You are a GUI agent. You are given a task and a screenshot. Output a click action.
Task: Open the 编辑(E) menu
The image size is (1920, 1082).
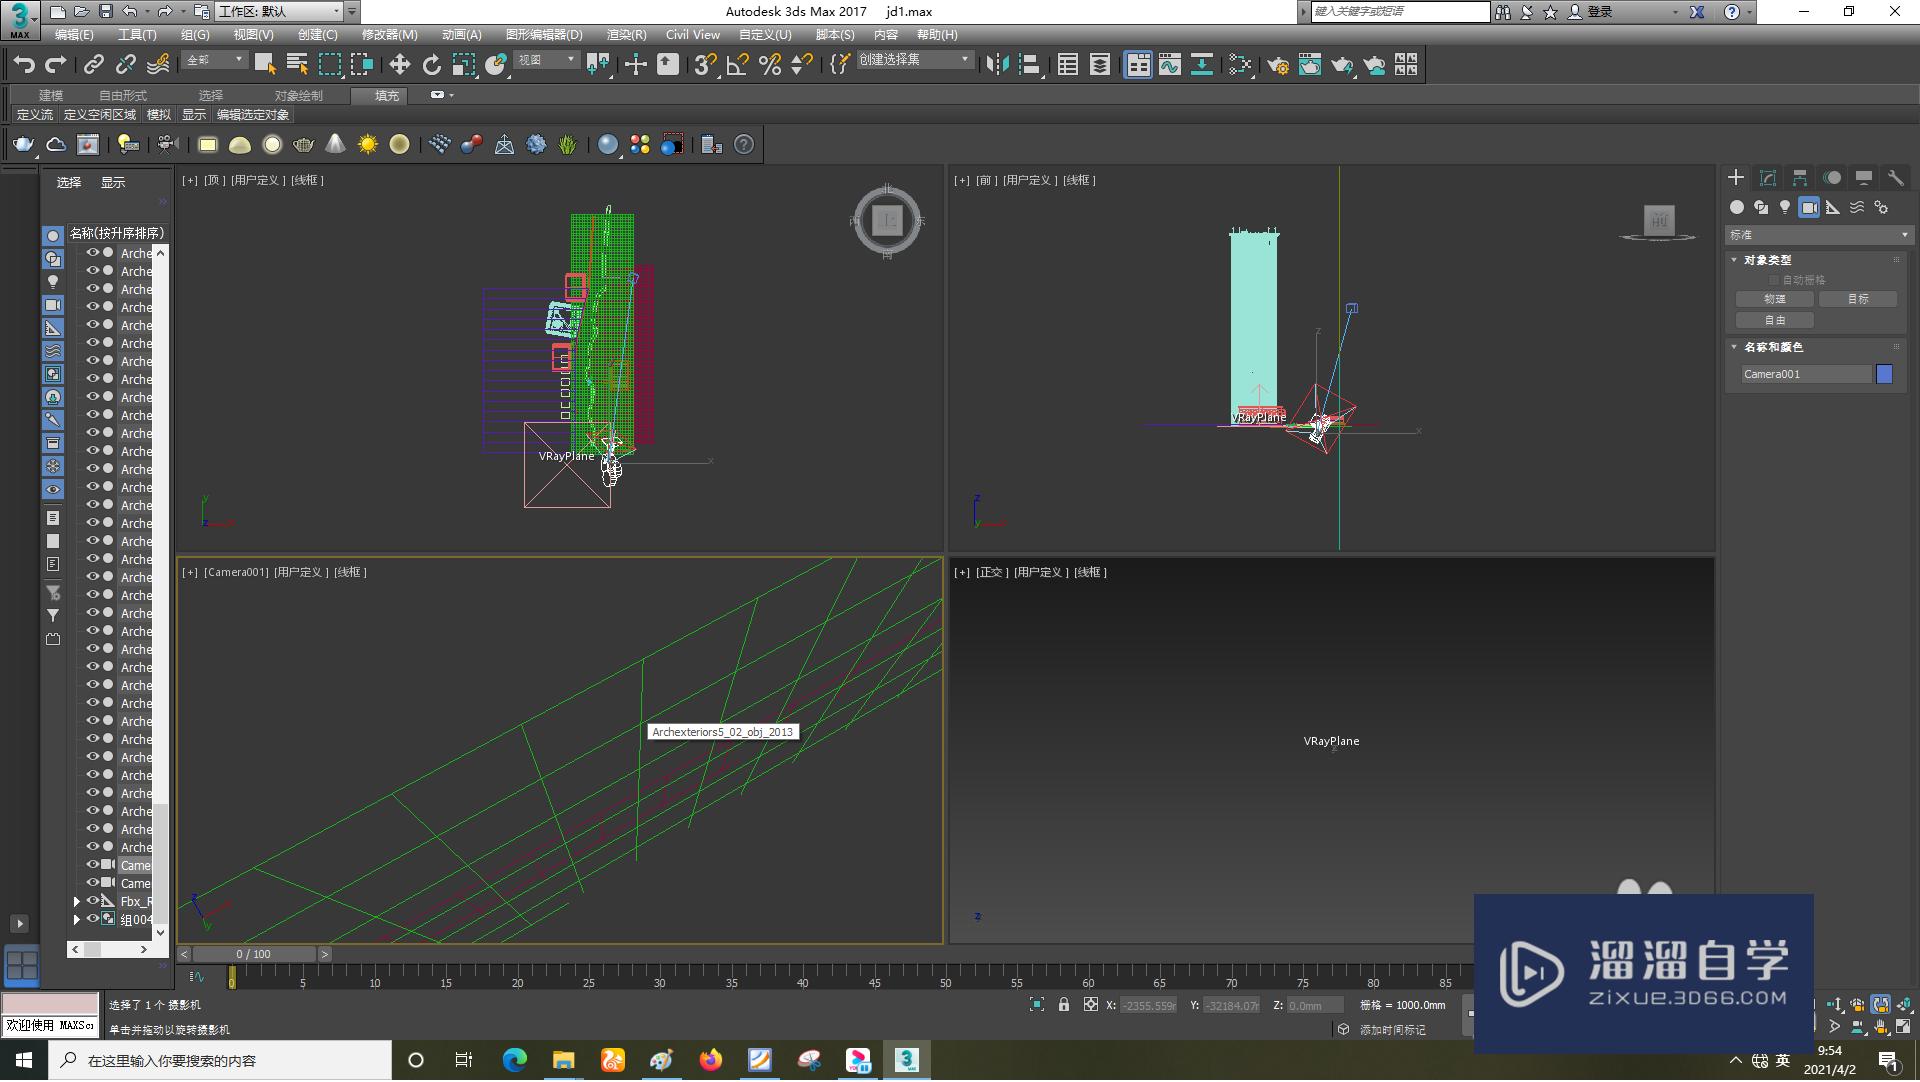(x=74, y=34)
